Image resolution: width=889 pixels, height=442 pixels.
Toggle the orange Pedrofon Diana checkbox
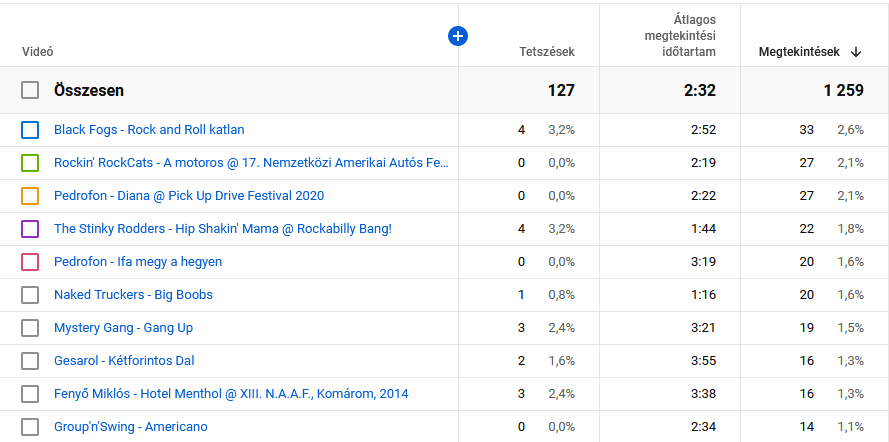[30, 196]
